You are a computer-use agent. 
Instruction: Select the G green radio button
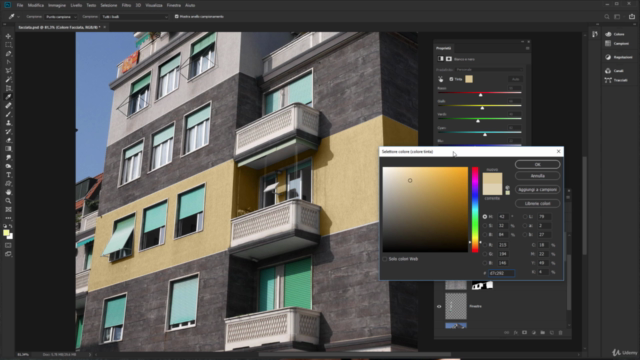[485, 254]
